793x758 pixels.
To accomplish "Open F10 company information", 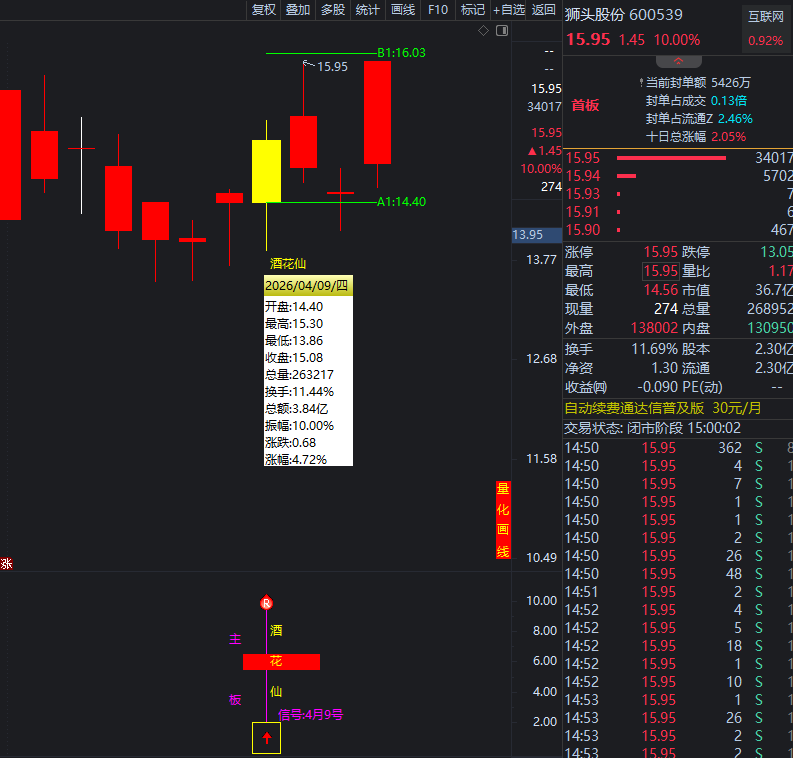I will pos(438,10).
